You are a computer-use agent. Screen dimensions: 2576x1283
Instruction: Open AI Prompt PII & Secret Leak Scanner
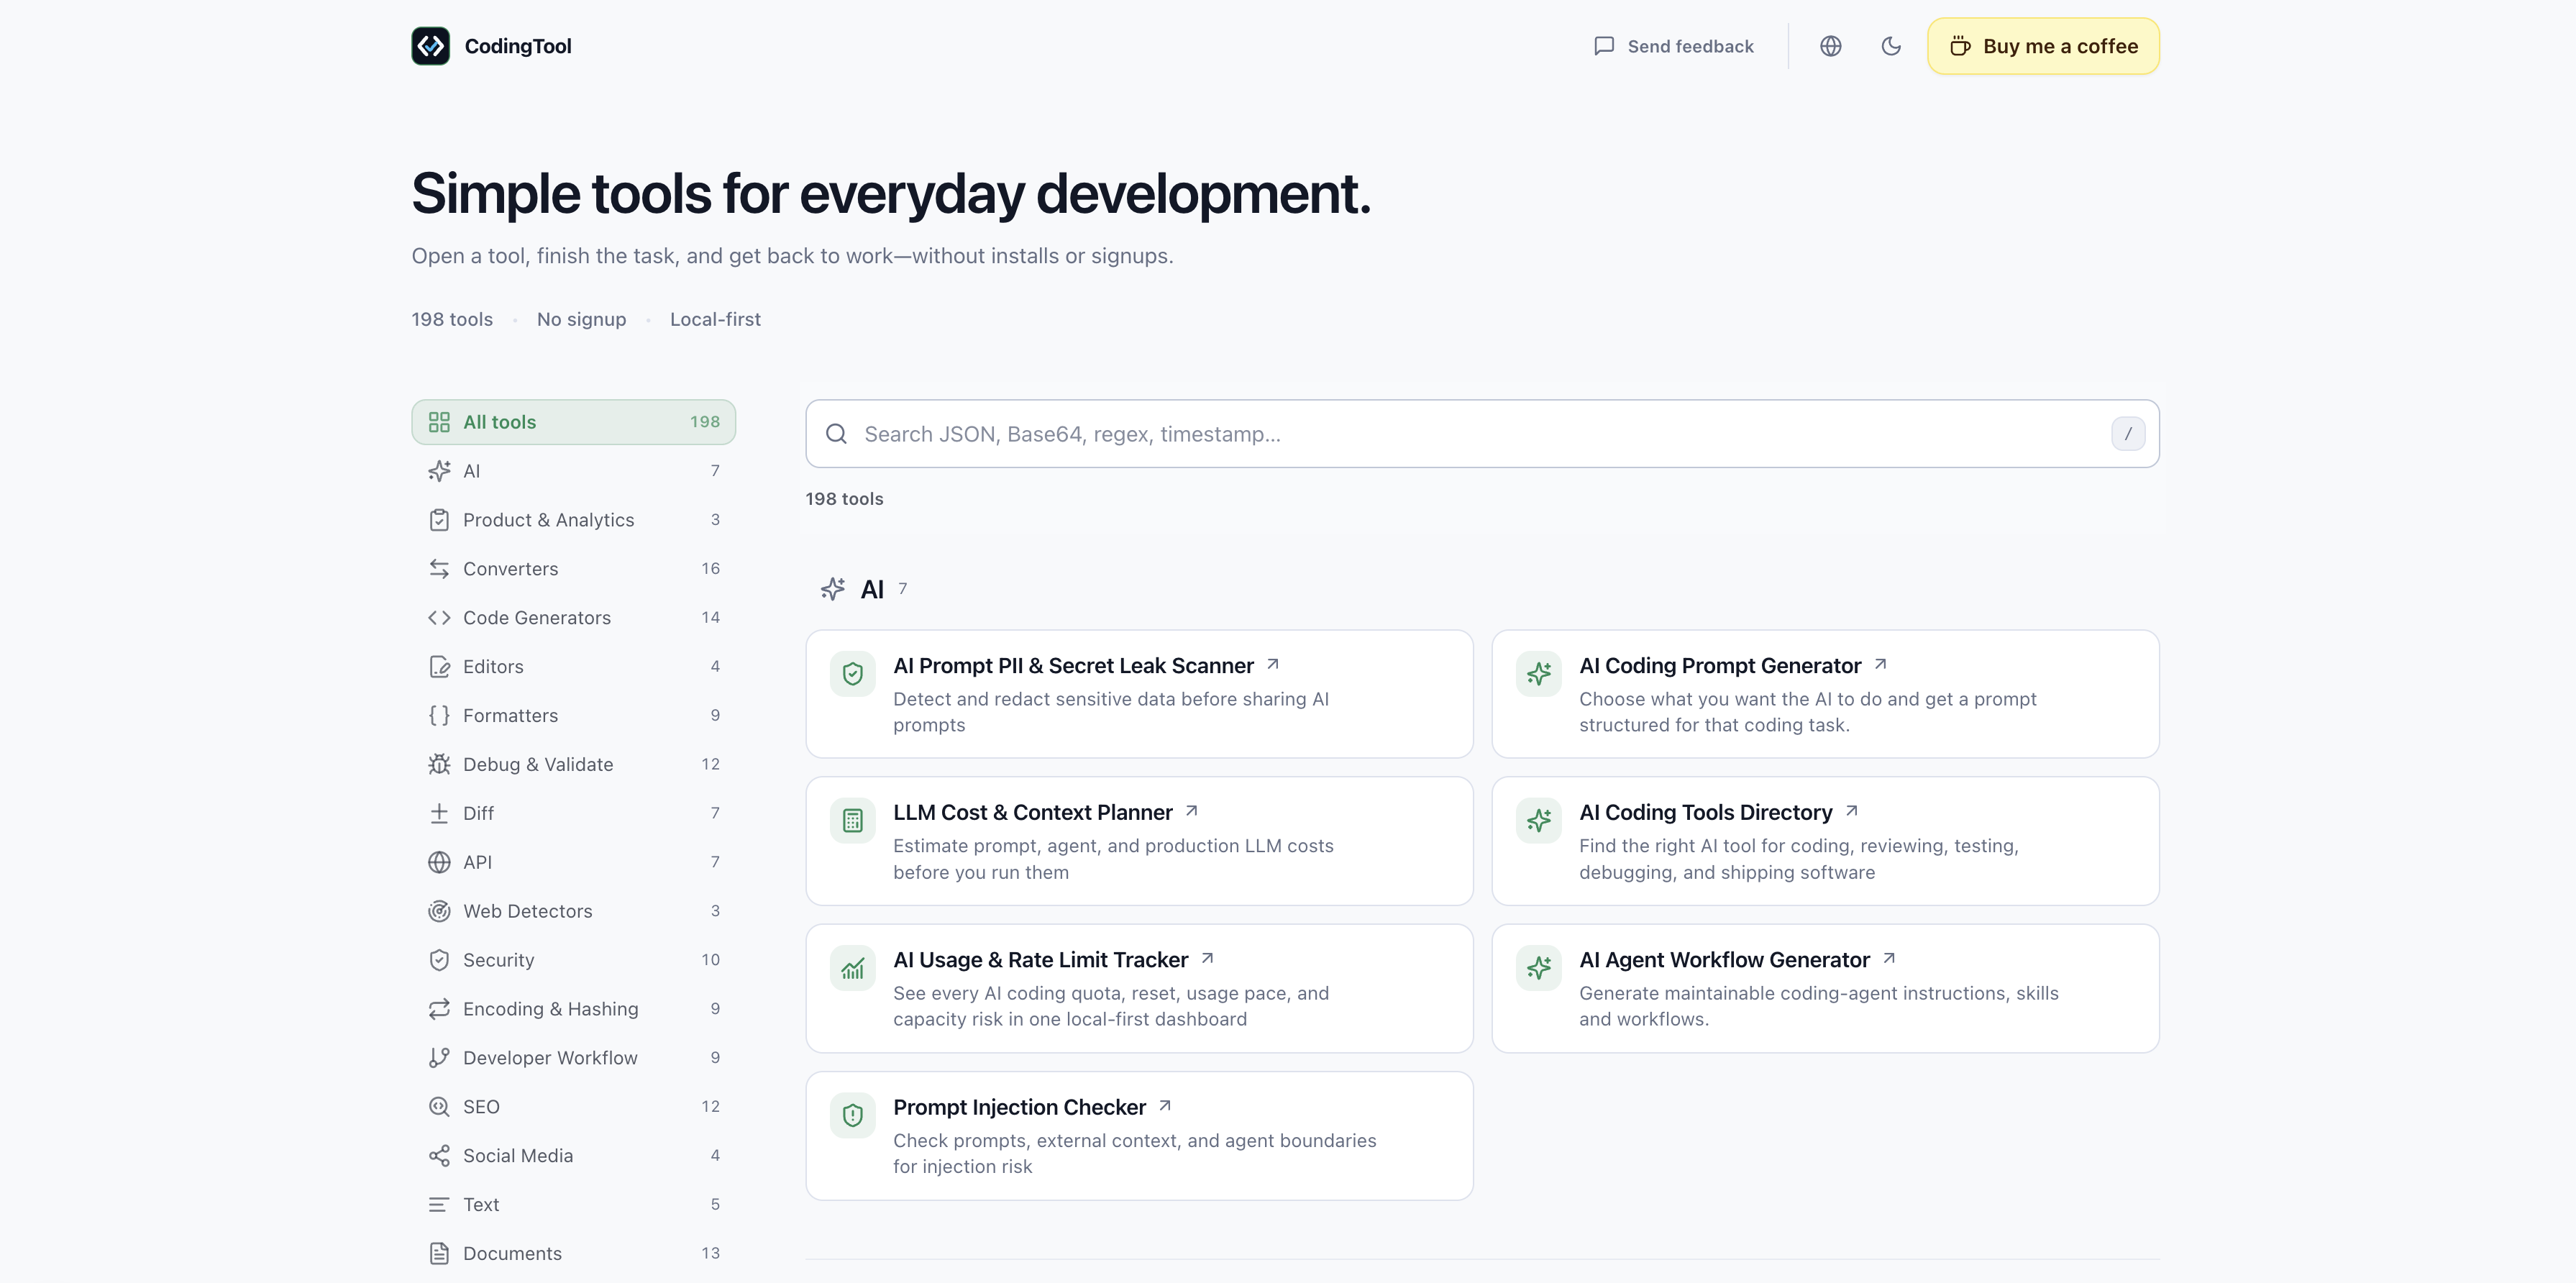pos(1139,694)
